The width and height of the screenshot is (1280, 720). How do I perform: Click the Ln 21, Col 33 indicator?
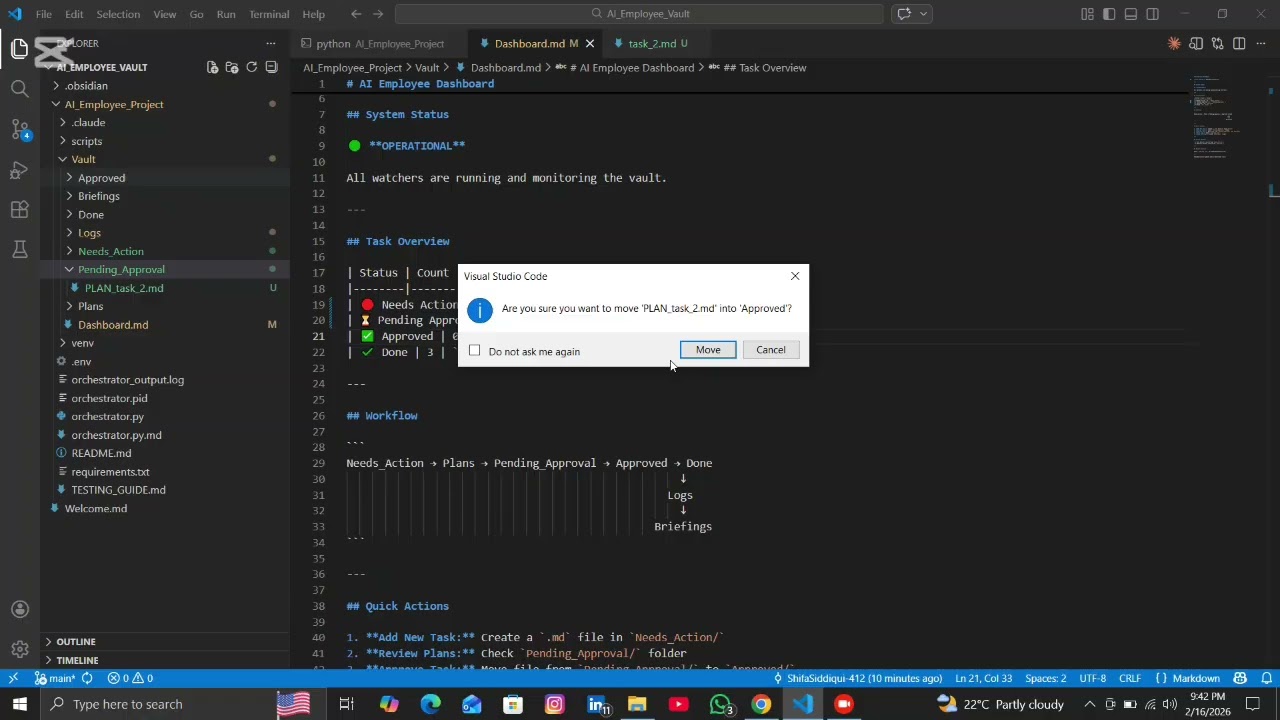(x=984, y=678)
